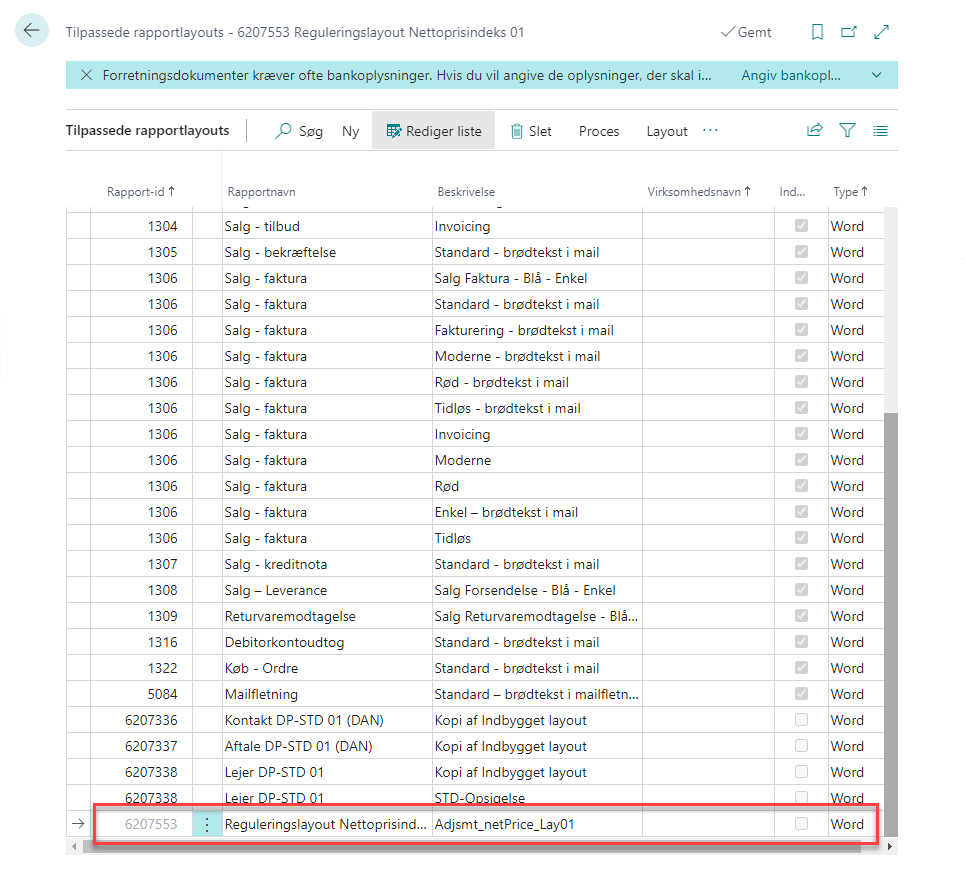965x880 pixels.
Task: Open the Proces menu
Action: click(599, 131)
